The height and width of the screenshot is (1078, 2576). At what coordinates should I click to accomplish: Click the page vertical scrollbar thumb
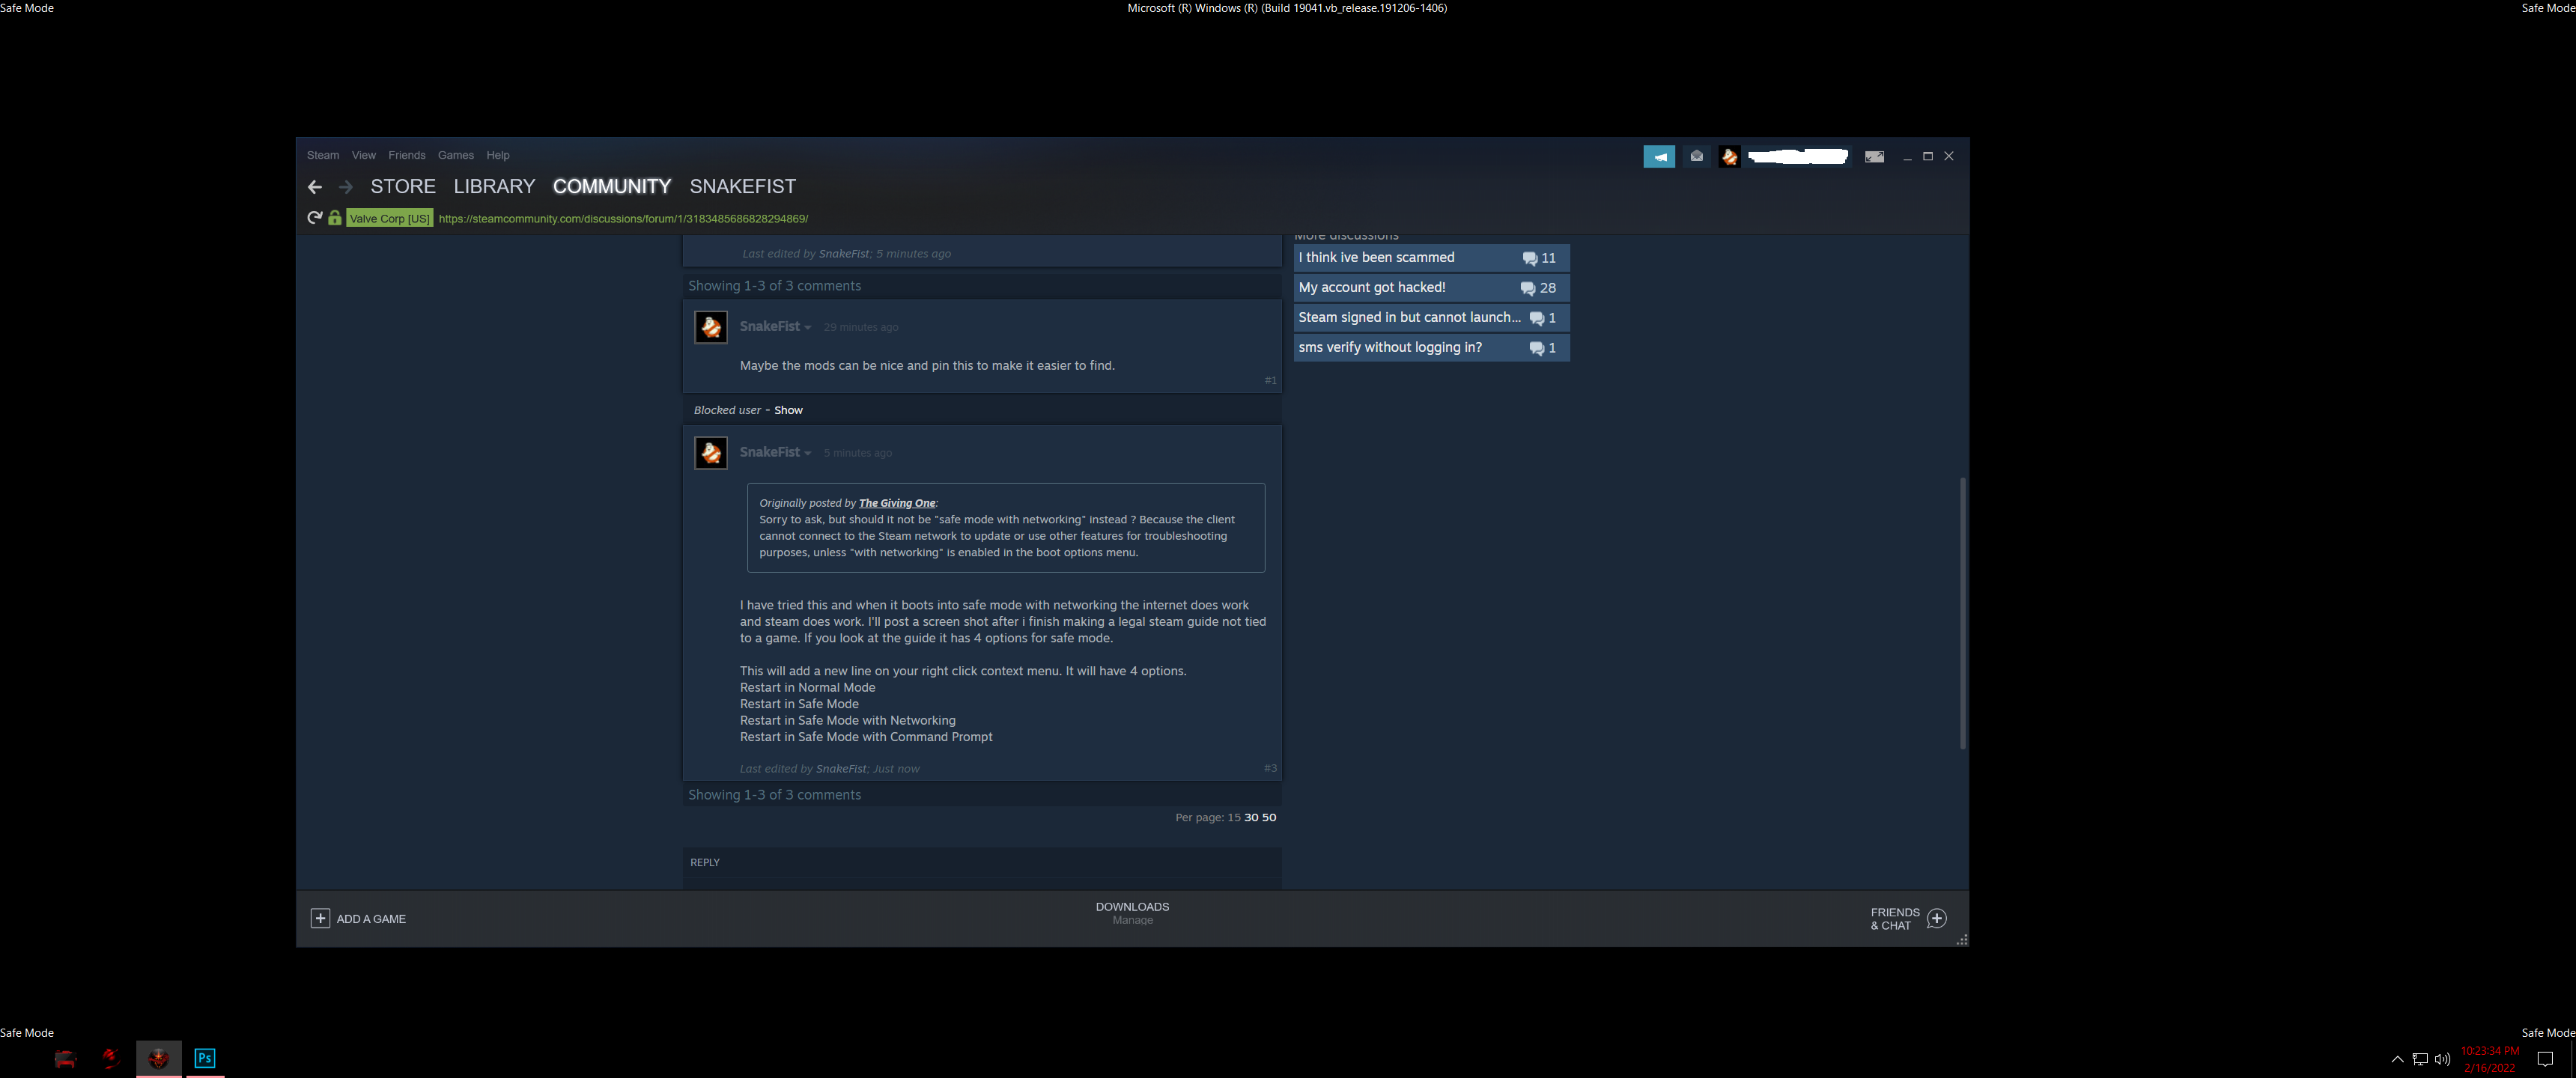click(x=1962, y=612)
